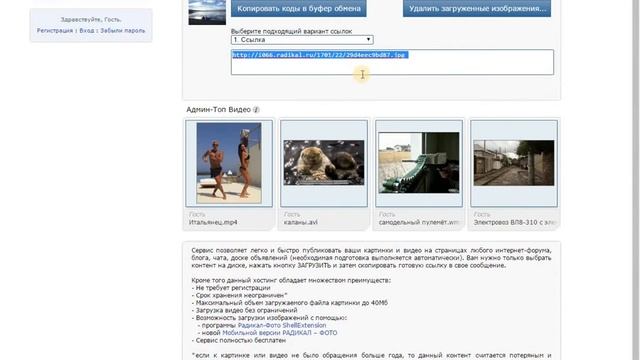Click the 'Забыли пароль' link

coord(122,31)
